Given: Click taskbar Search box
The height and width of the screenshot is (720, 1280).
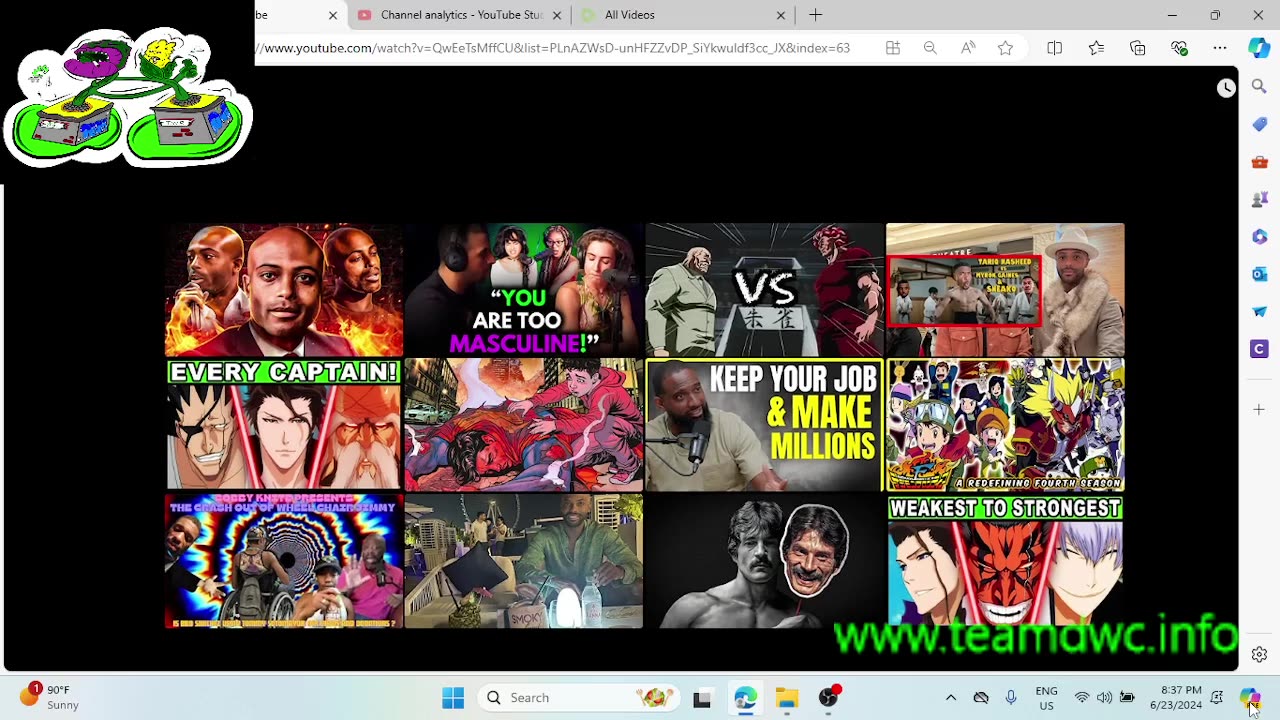Looking at the screenshot, I should click(577, 698).
